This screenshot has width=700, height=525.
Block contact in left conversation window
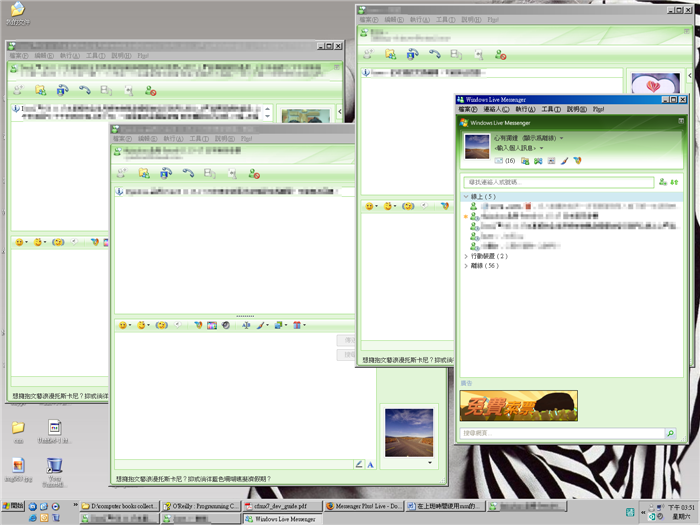click(x=150, y=91)
